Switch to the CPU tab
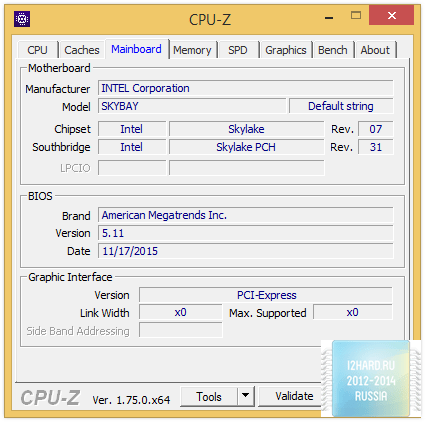 [37, 50]
